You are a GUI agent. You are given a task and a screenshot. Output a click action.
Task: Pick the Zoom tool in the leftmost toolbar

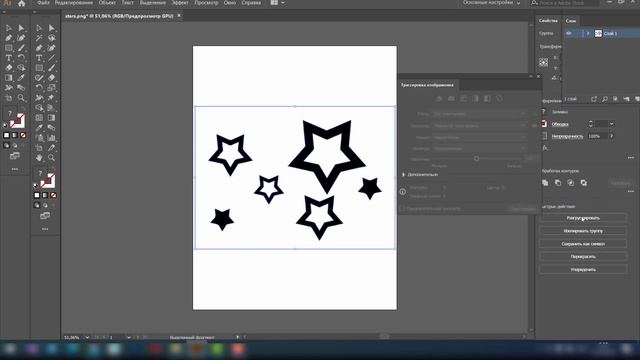pos(21,98)
